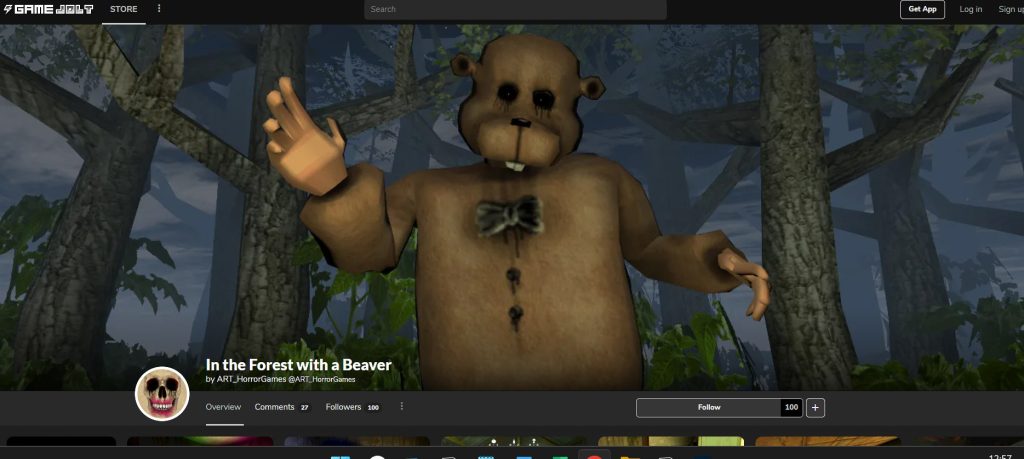Click the taskbar clock showing 12:57

coord(998,455)
